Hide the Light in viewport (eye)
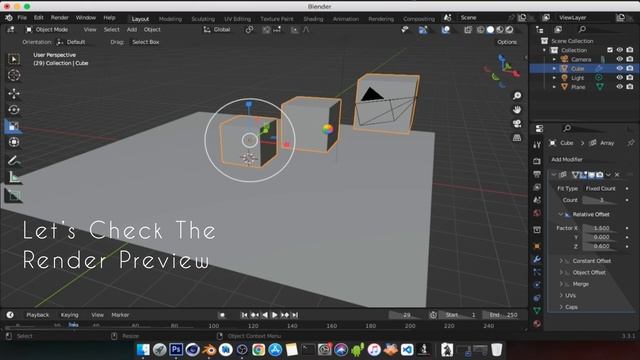The width and height of the screenshot is (640, 360). (x=620, y=78)
